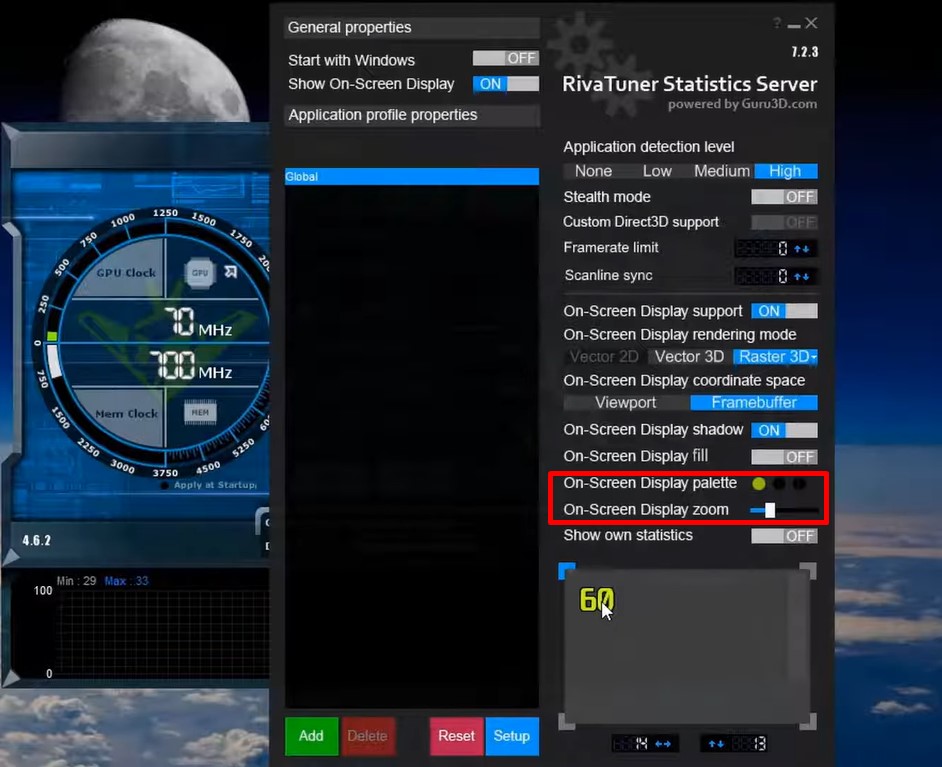
Task: Click the GPU chip icon in Afterburner
Action: [x=200, y=272]
